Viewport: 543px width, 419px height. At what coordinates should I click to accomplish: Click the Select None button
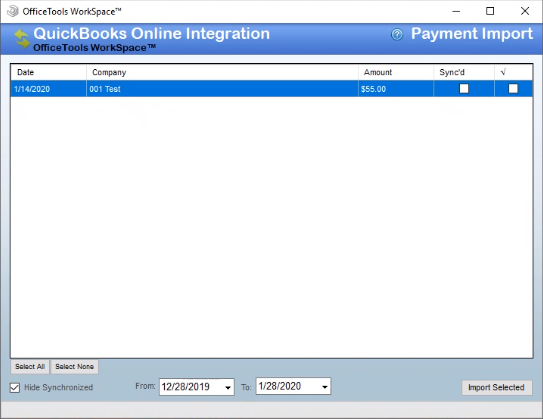pos(74,367)
